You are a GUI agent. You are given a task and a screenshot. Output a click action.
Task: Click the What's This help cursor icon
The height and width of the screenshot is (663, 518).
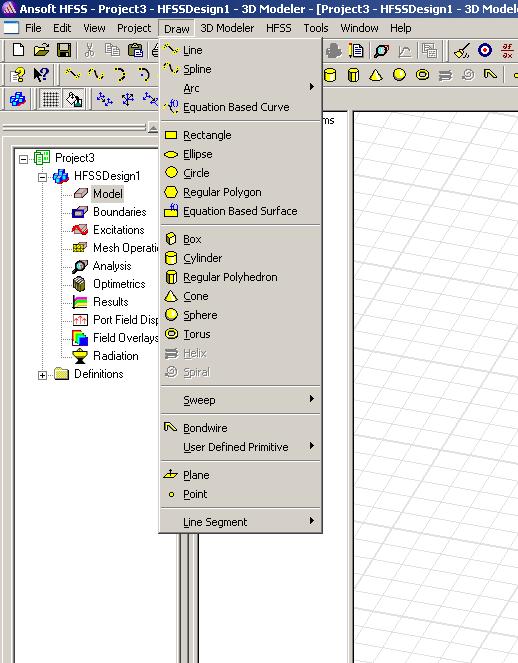[x=41, y=75]
